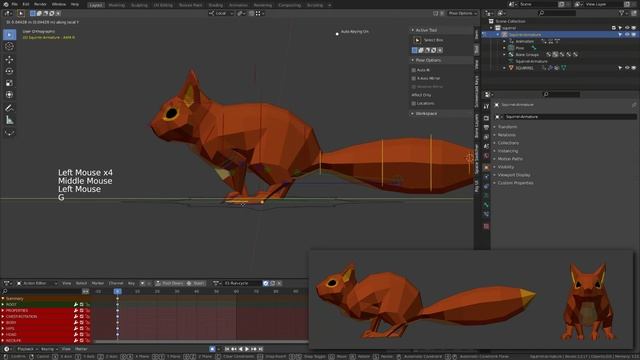Image resolution: width=640 pixels, height=360 pixels.
Task: Open the Render properties tab icon
Action: pyautogui.click(x=486, y=118)
